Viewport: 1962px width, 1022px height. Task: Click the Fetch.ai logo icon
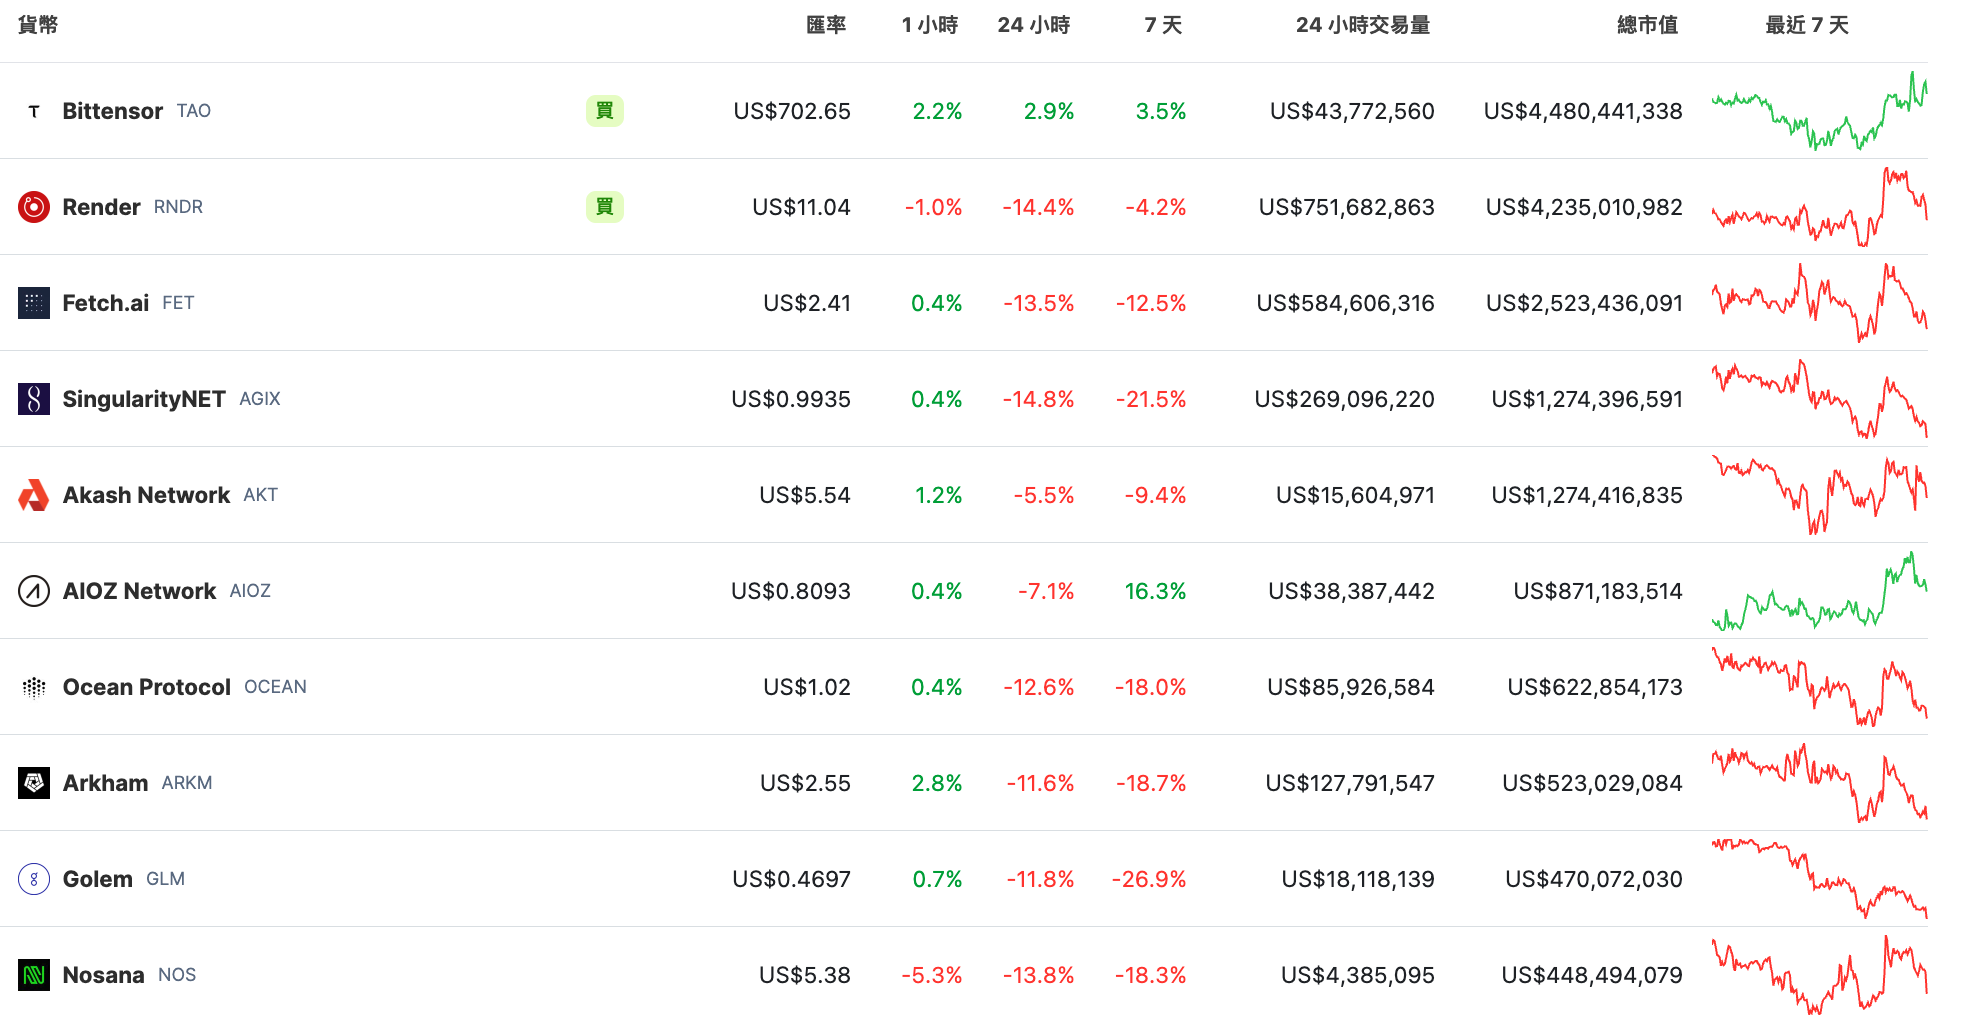(x=34, y=303)
